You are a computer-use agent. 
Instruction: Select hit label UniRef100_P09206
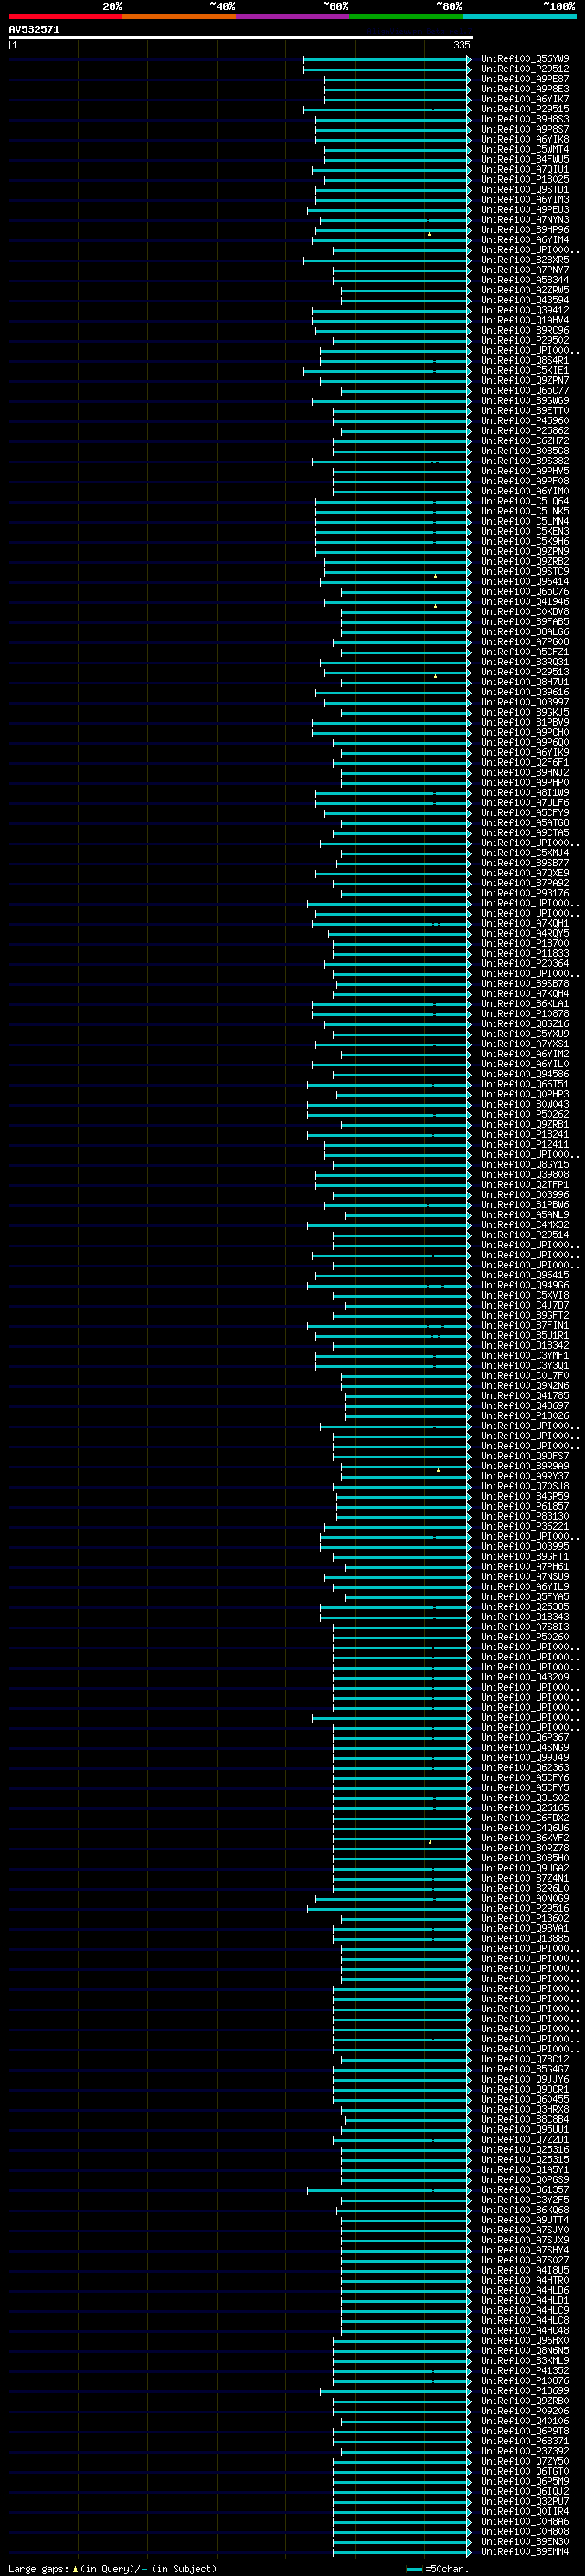(525, 2411)
